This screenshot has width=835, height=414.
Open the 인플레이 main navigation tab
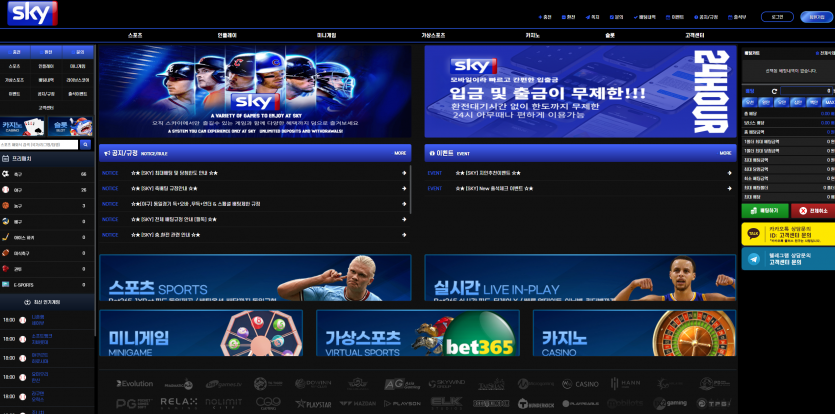(227, 36)
